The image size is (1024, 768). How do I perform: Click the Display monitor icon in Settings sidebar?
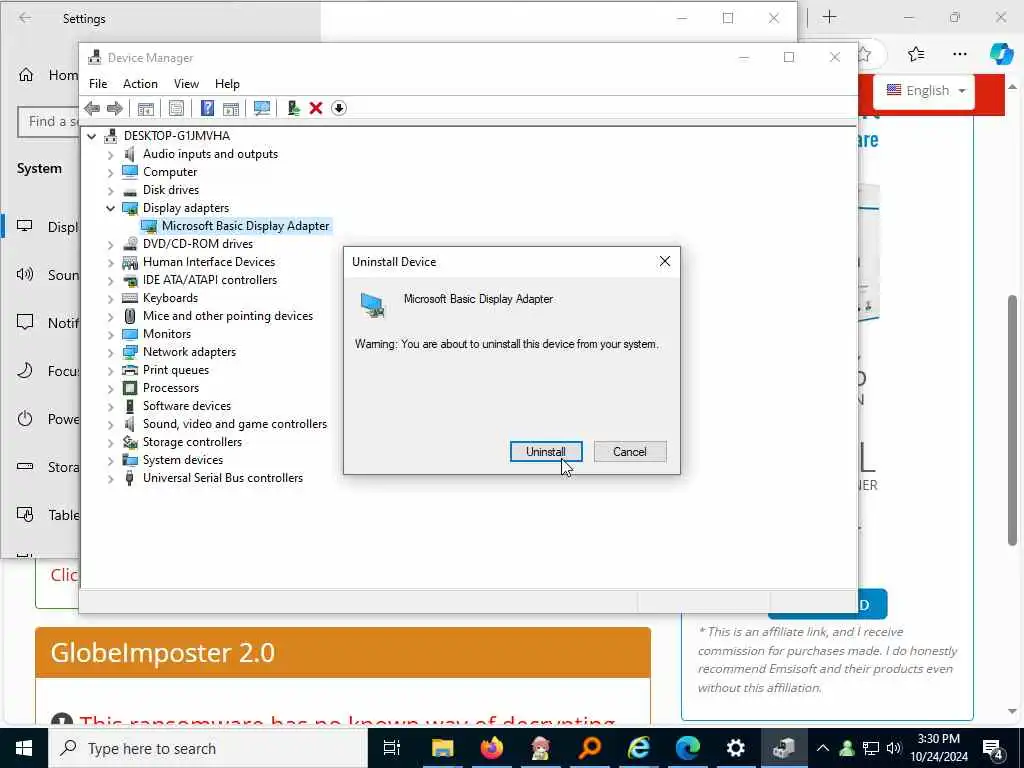tap(25, 226)
